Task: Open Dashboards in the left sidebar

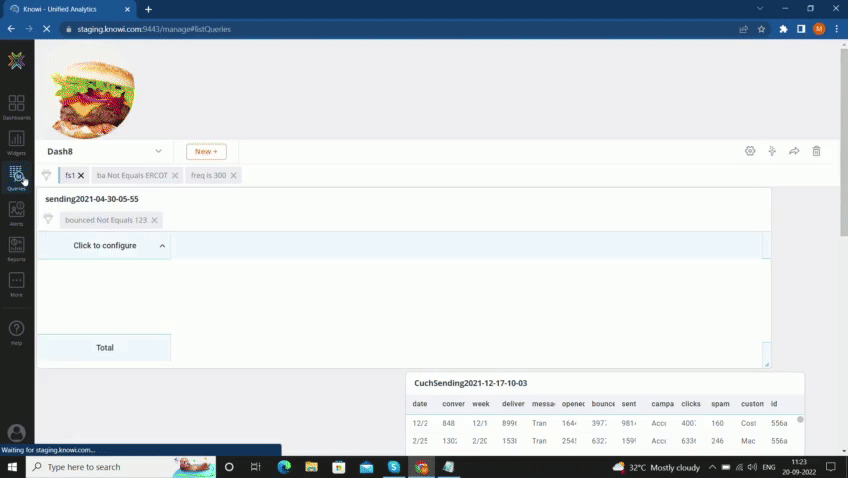Action: click(16, 105)
